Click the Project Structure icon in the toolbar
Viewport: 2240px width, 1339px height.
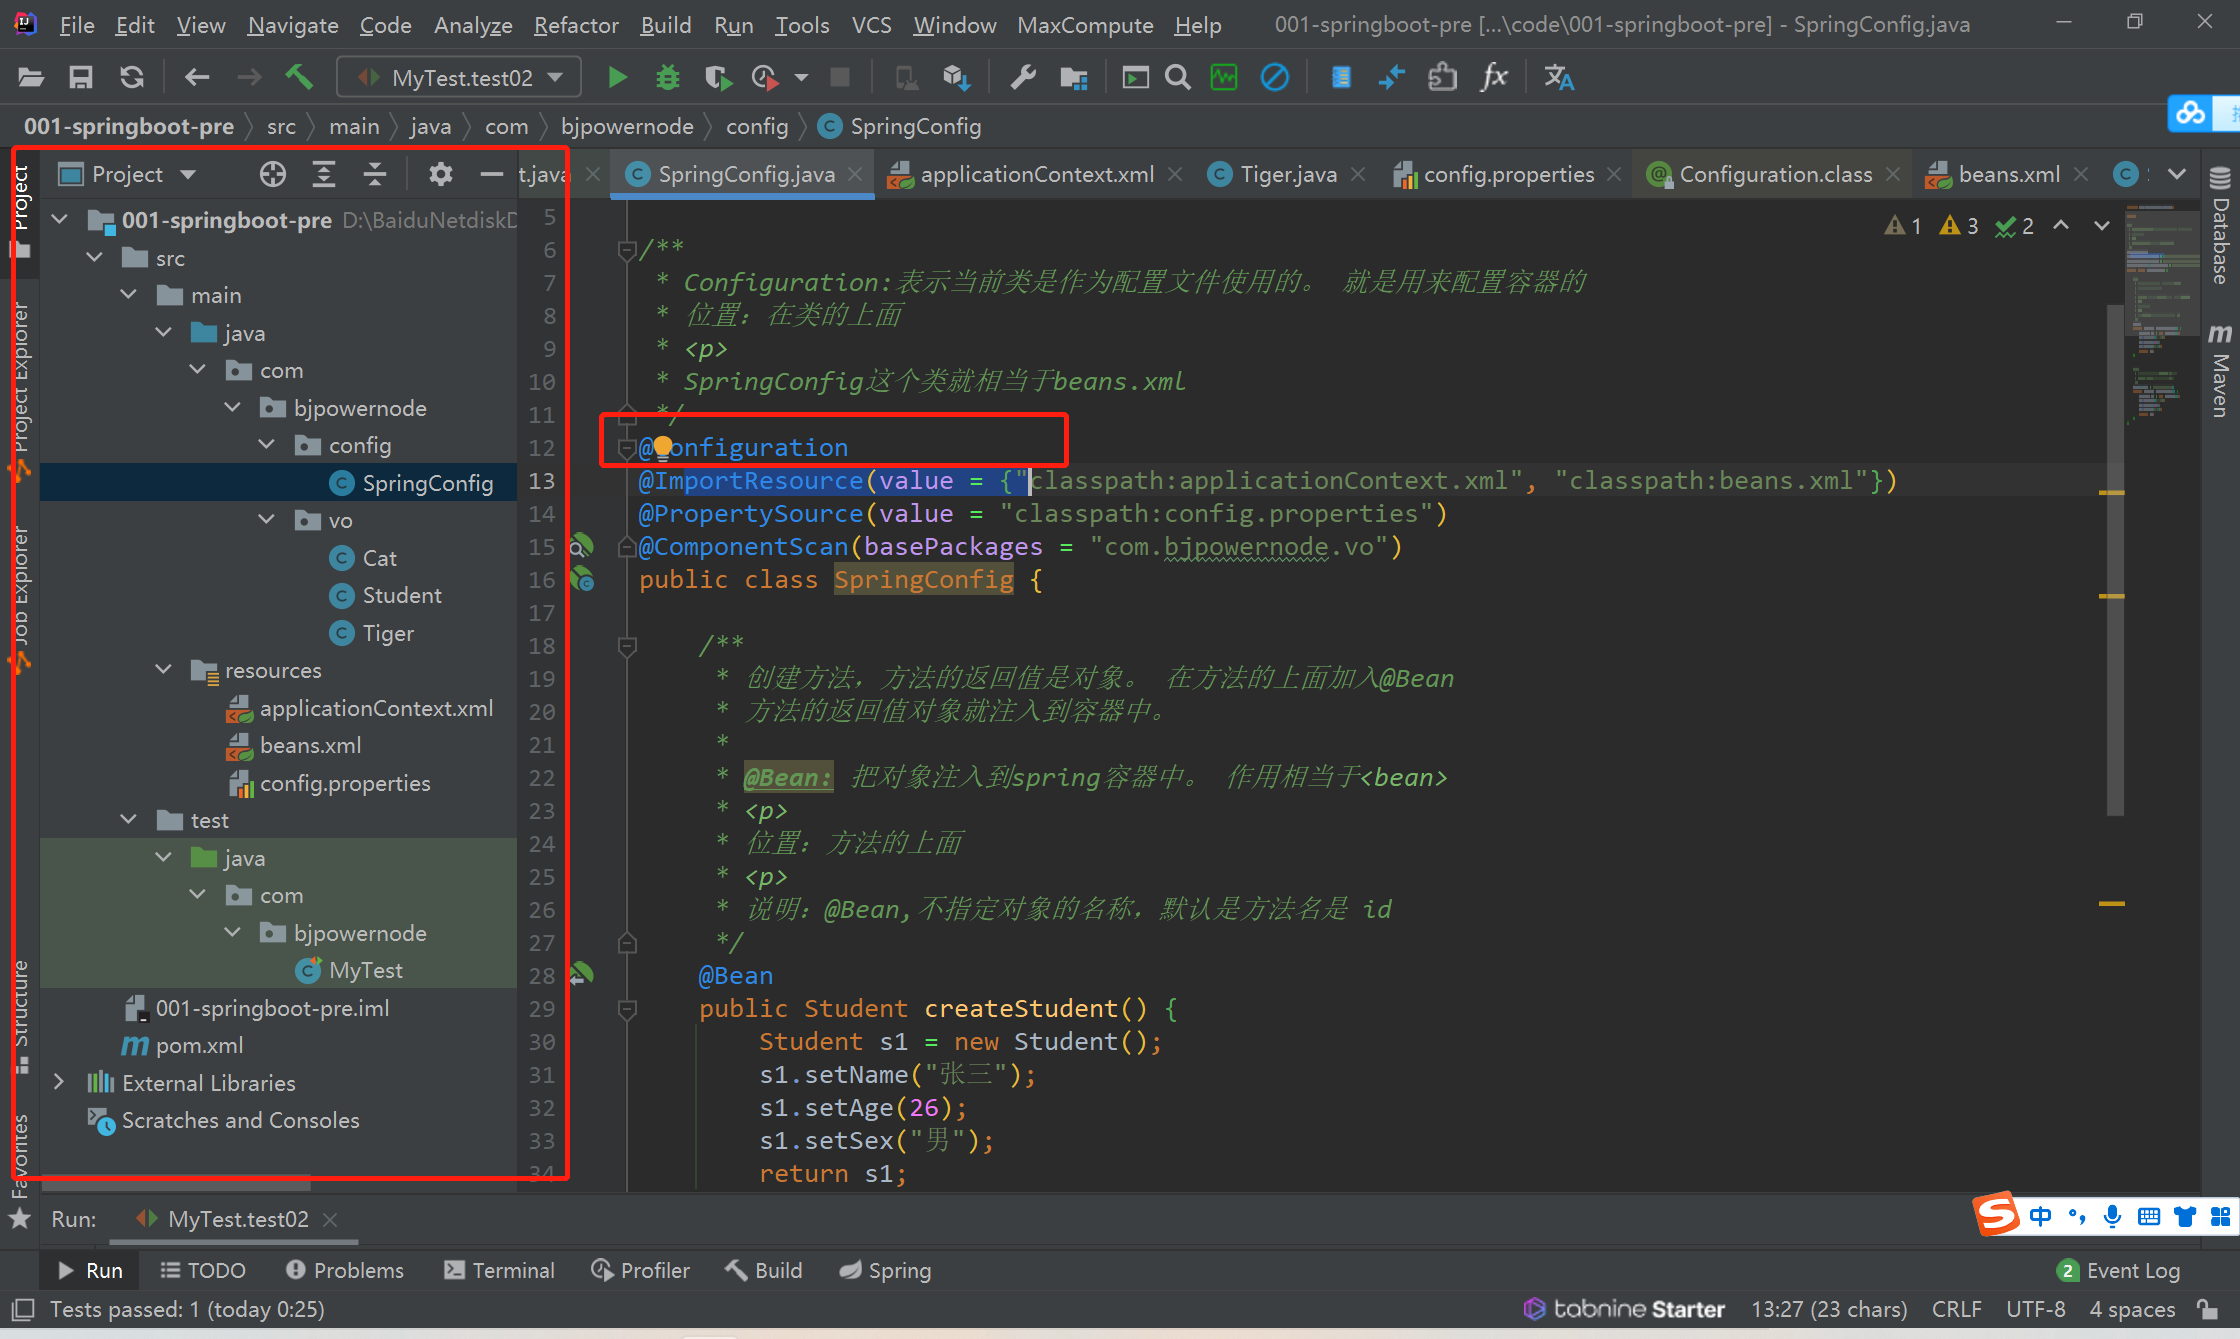click(1073, 77)
